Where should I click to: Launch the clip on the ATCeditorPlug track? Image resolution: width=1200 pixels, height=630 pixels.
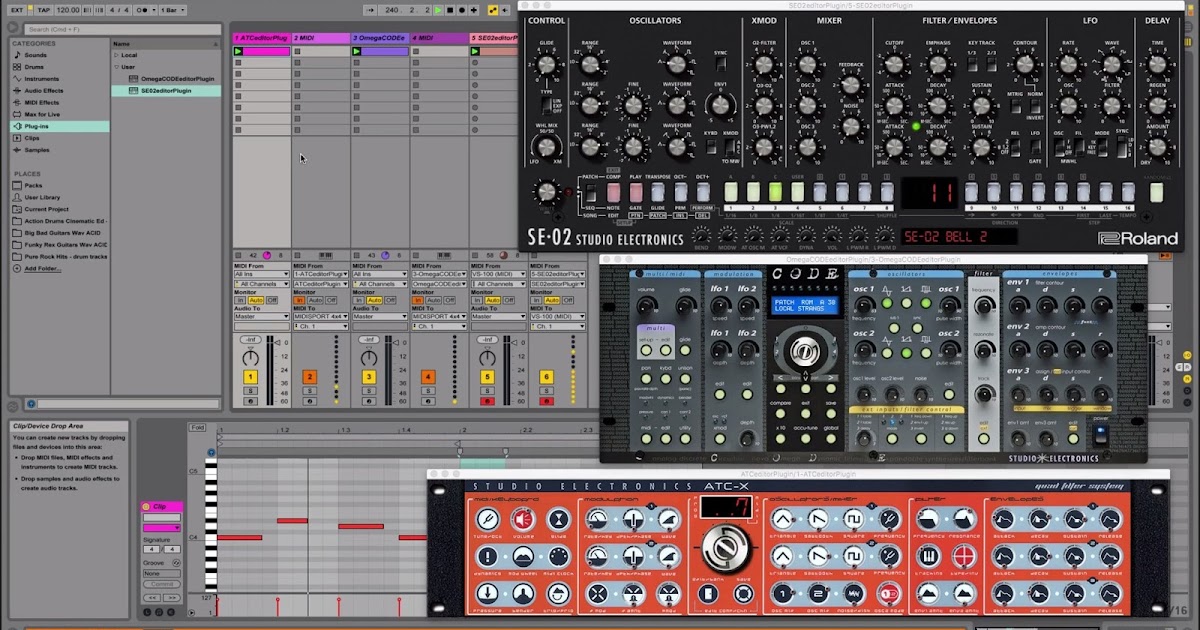[x=240, y=50]
